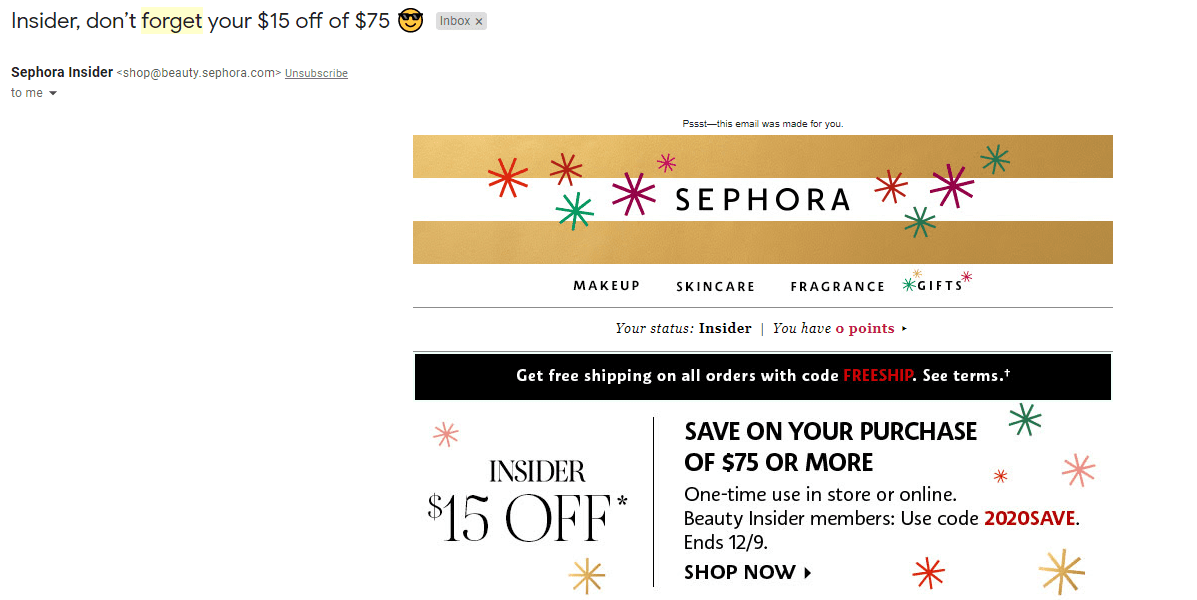Open the Gifts section
Screen dimensions: 1197x600
pos(939,285)
